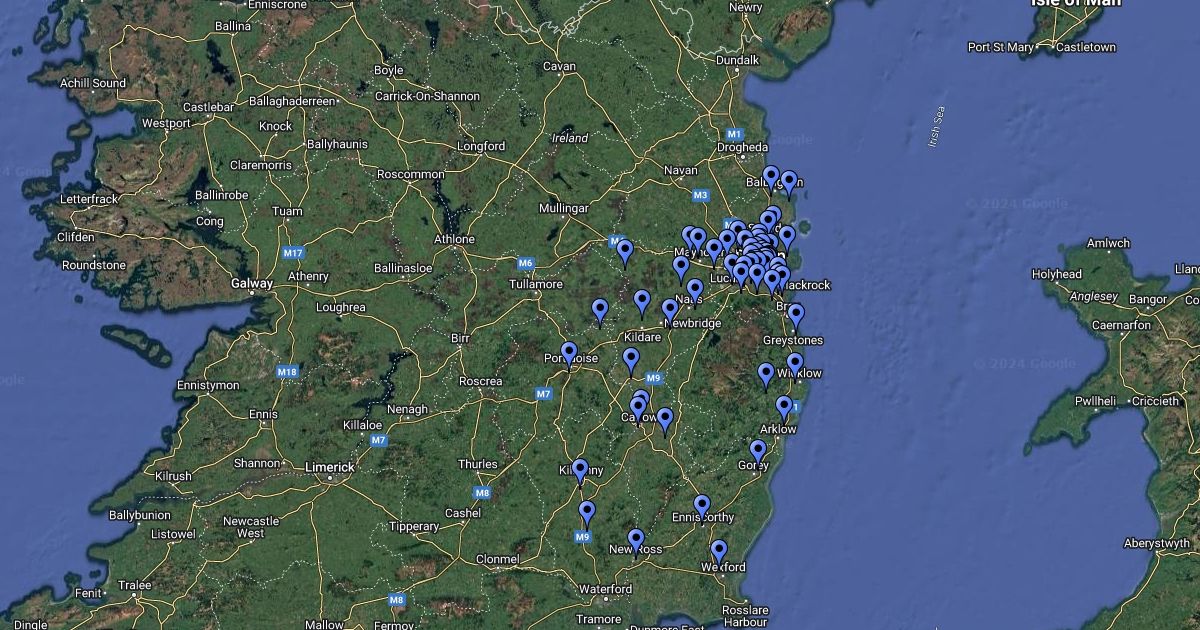Click the Aberystwyth label

pos(1157,543)
